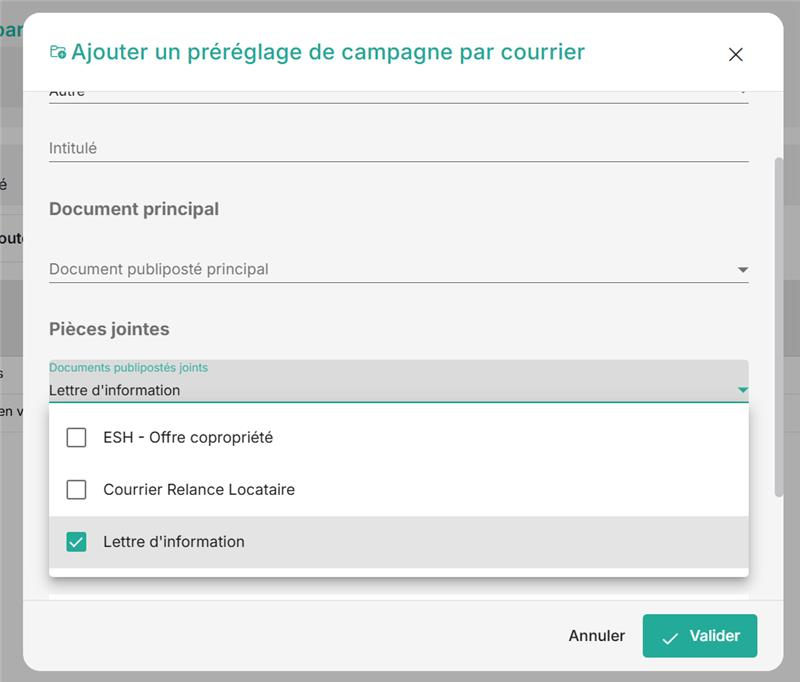
Task: Tick the ESH - Offre copropriété checkbox
Action: [76, 437]
